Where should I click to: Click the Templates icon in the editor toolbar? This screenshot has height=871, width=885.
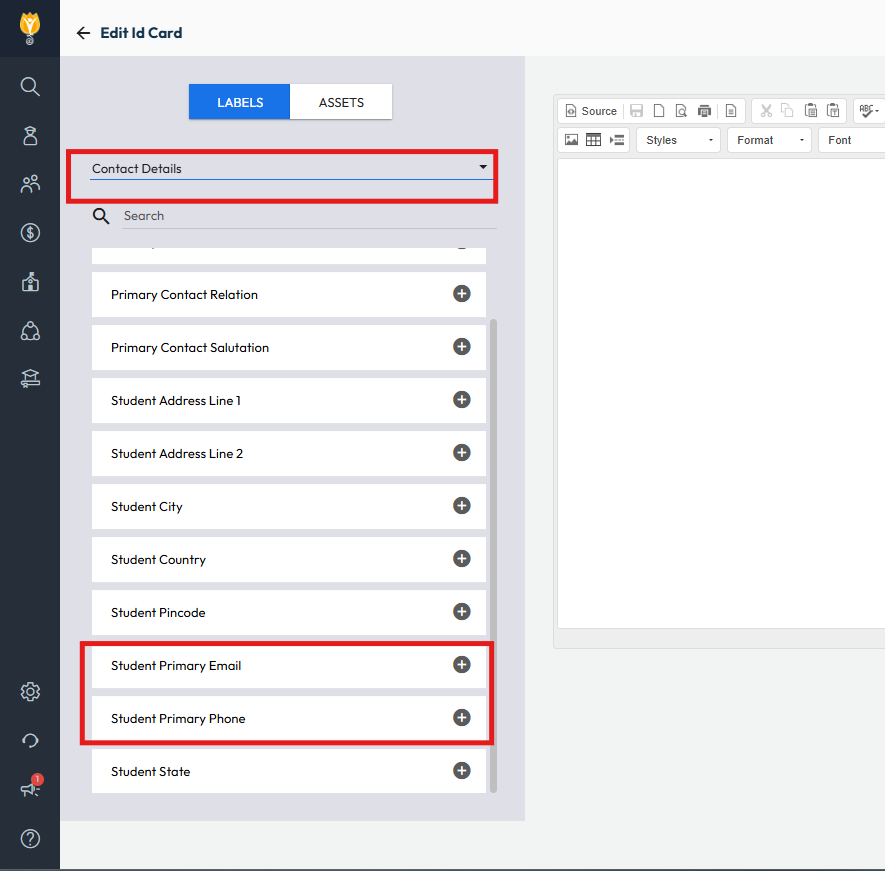(731, 111)
